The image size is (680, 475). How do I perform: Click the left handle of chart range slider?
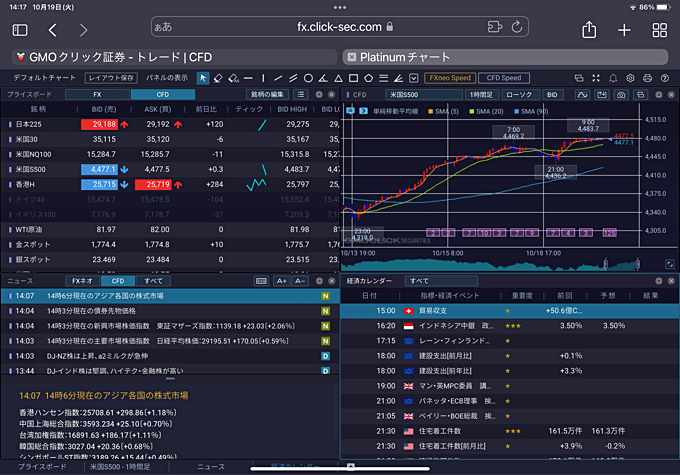606,264
